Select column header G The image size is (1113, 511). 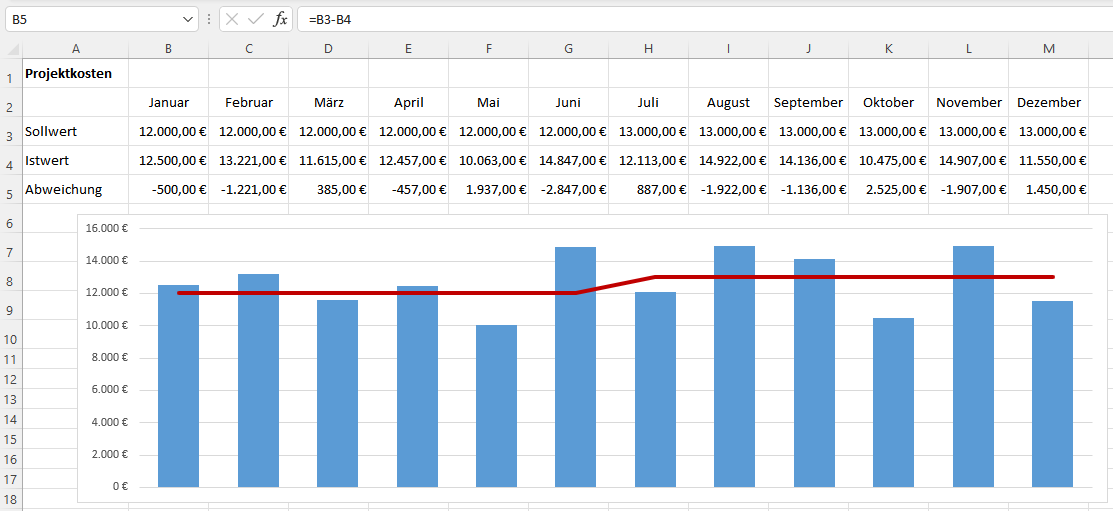click(568, 49)
